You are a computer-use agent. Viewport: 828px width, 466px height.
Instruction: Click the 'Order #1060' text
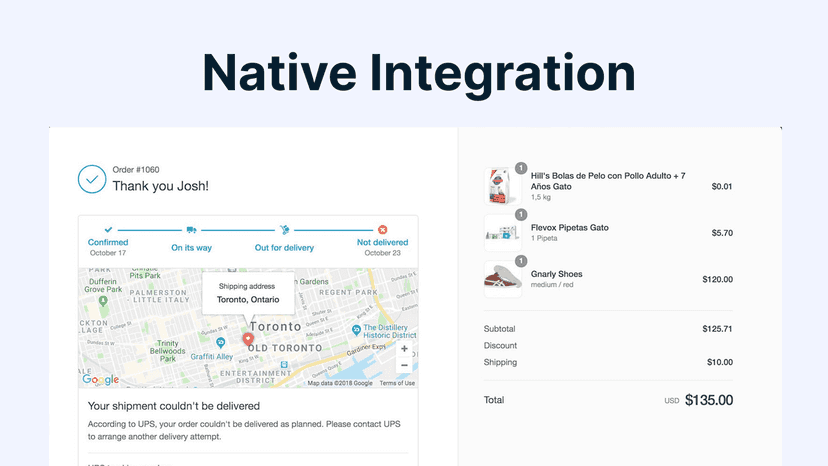tap(136, 170)
